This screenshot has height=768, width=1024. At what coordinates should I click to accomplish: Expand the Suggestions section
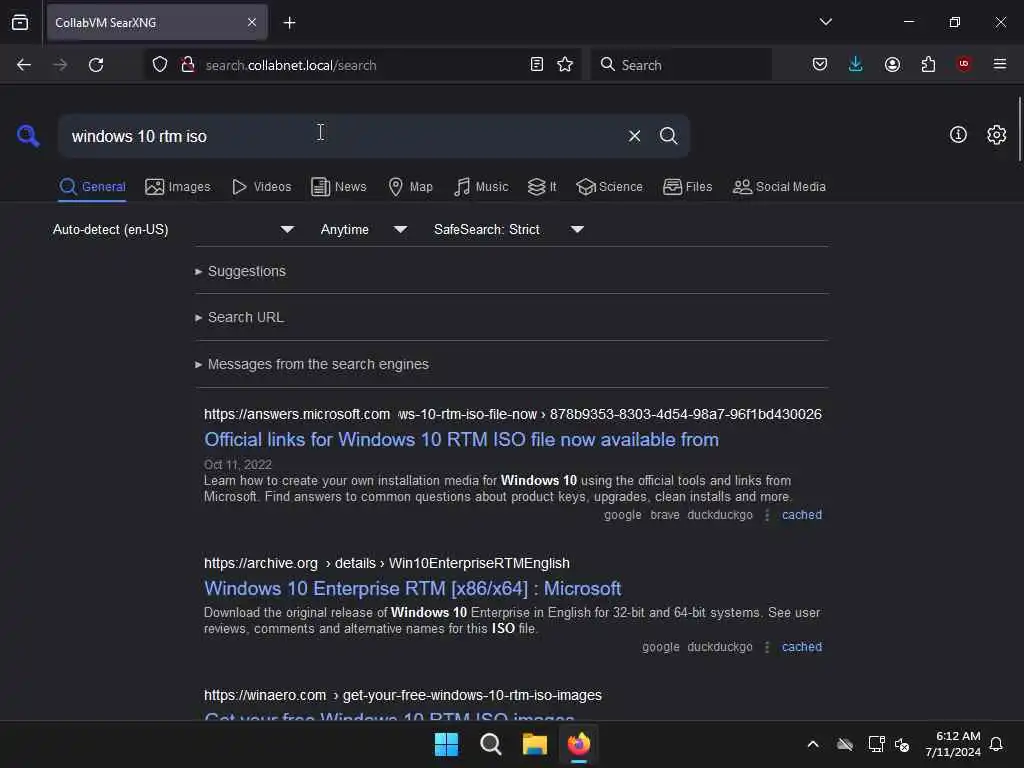(240, 271)
